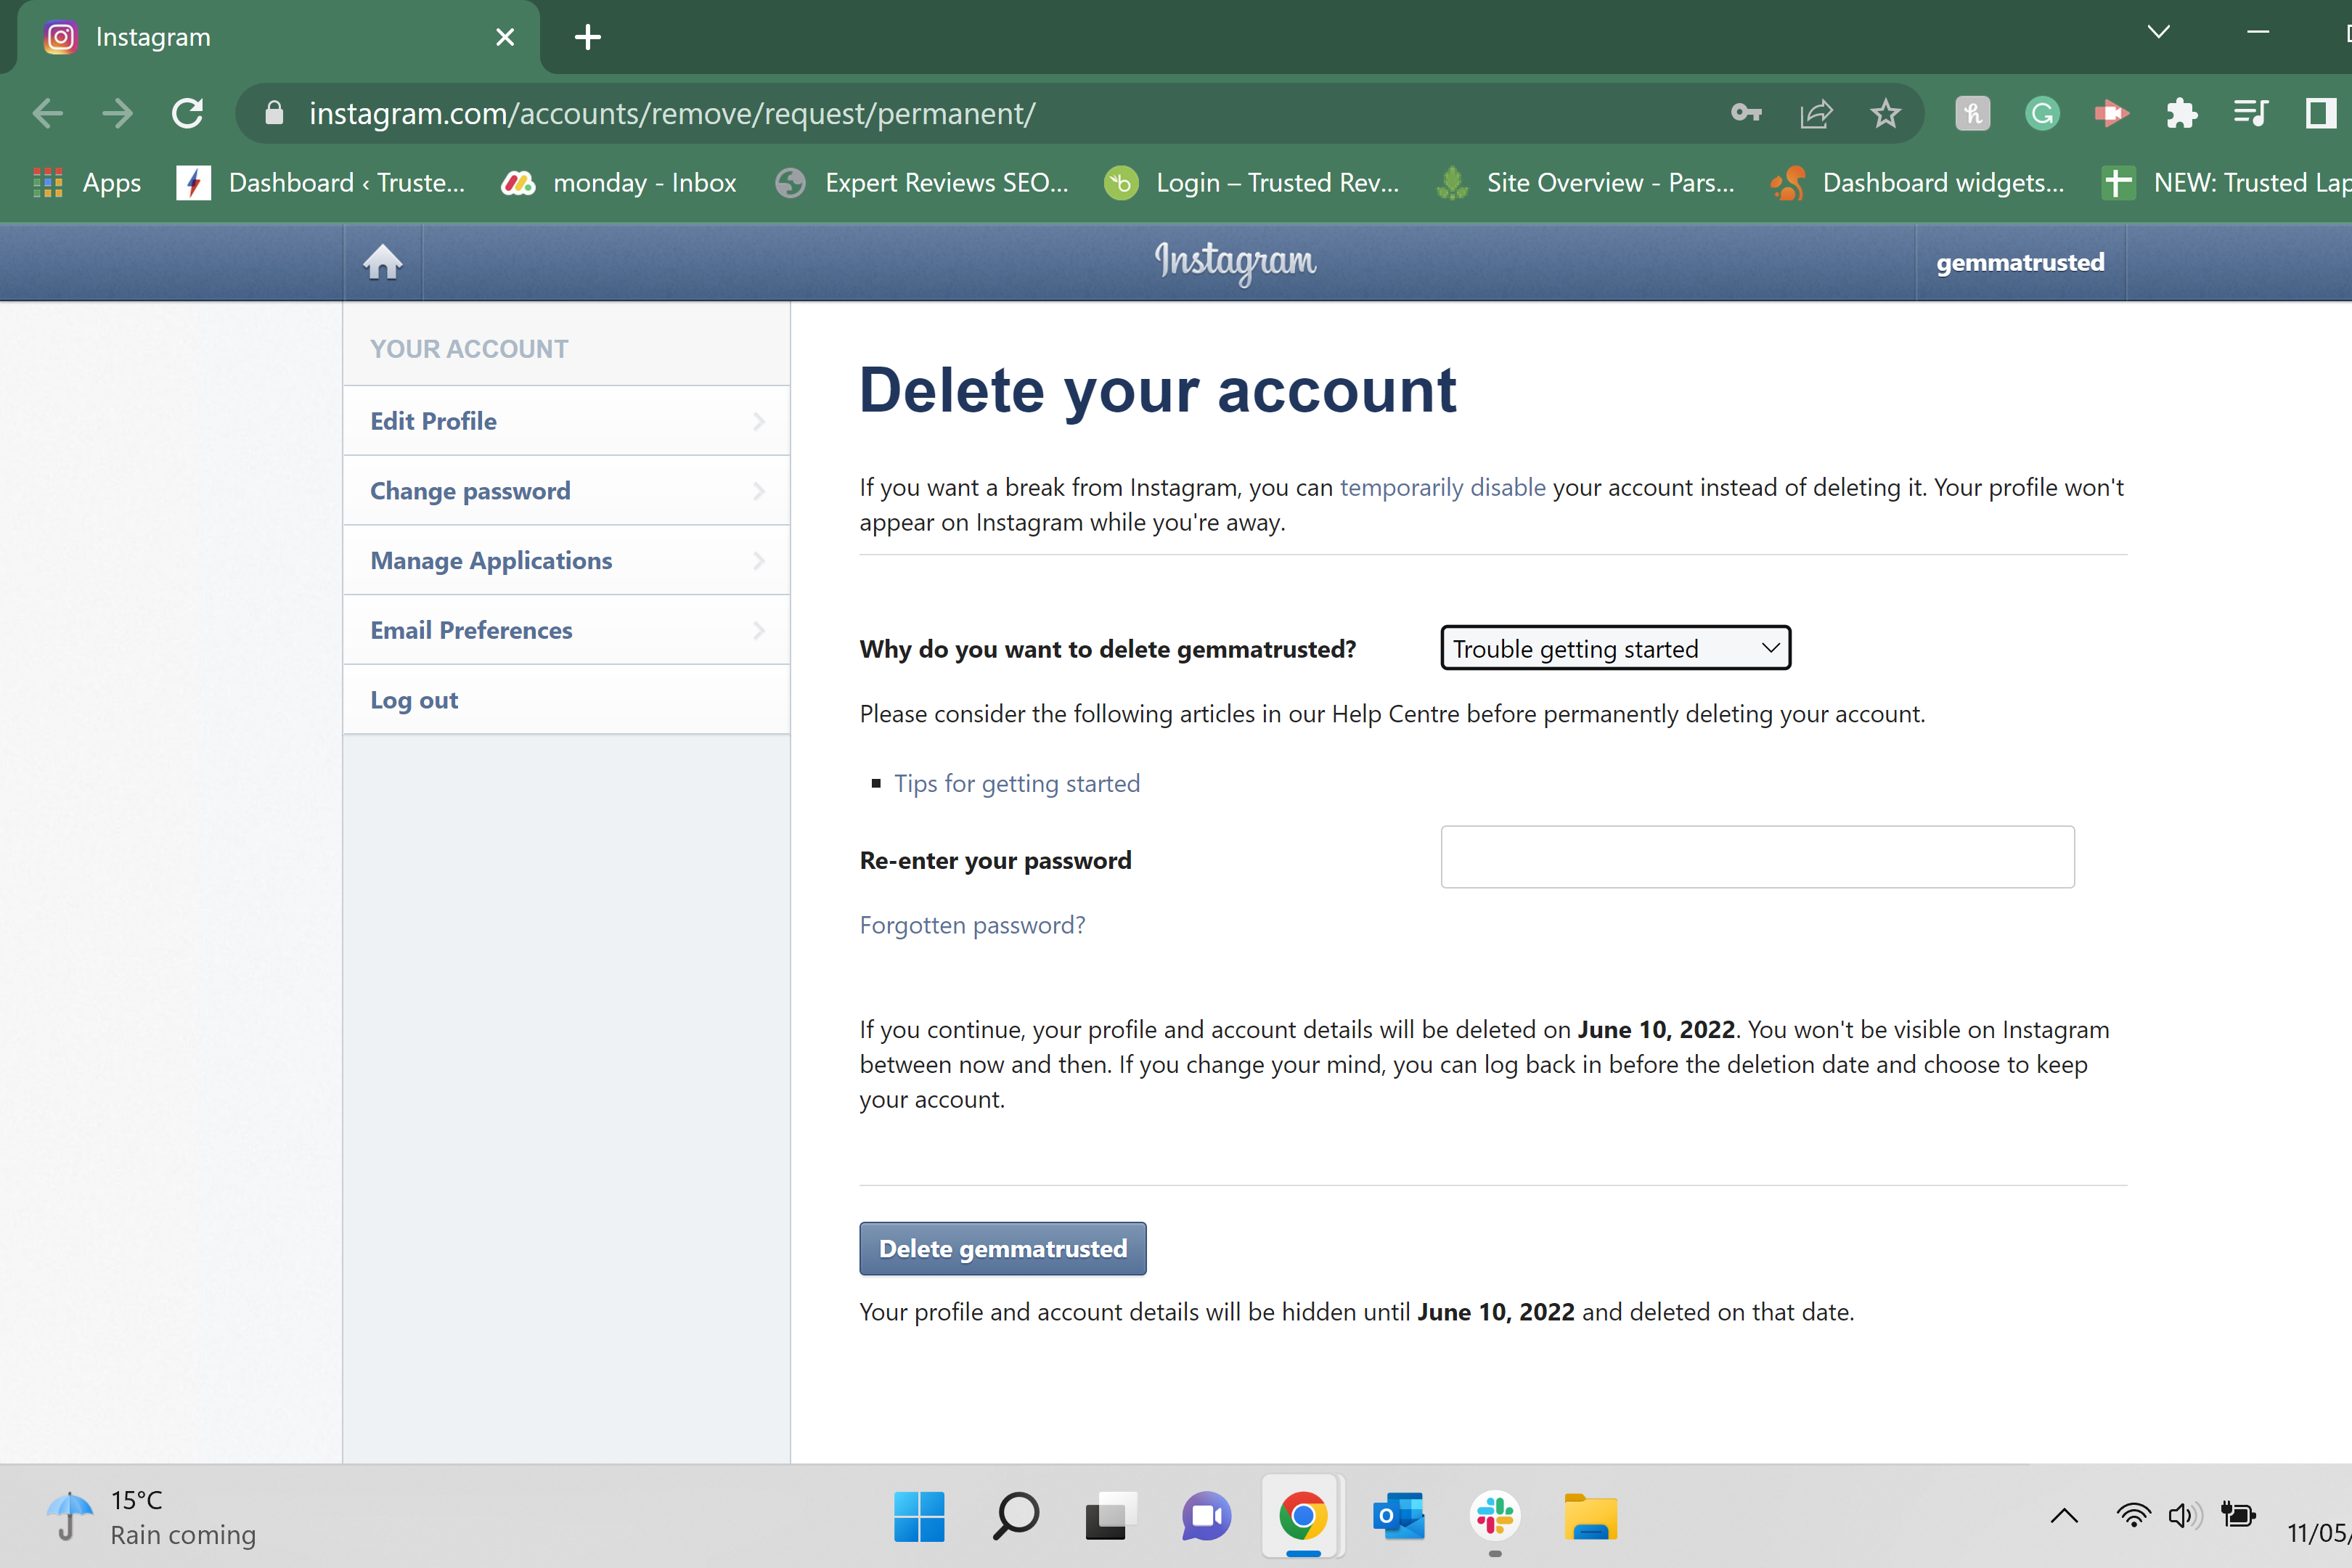The height and width of the screenshot is (1568, 2352).
Task: Open Manage Applications in account sidebar
Action: [x=566, y=561]
